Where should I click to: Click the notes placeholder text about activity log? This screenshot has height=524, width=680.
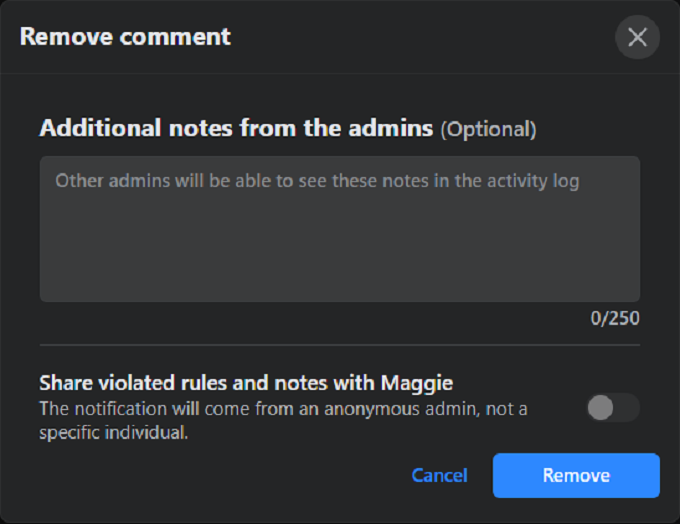[x=317, y=181]
